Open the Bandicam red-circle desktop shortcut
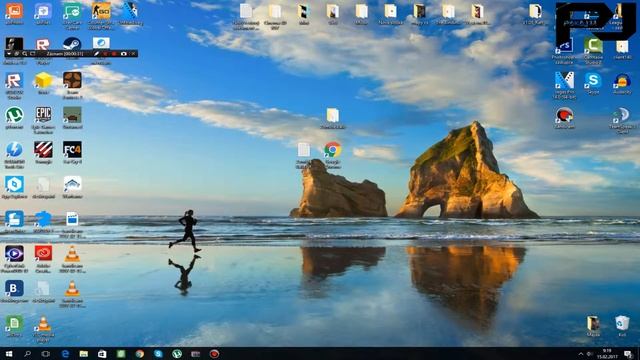Image resolution: width=640 pixels, height=360 pixels. pyautogui.click(x=564, y=116)
